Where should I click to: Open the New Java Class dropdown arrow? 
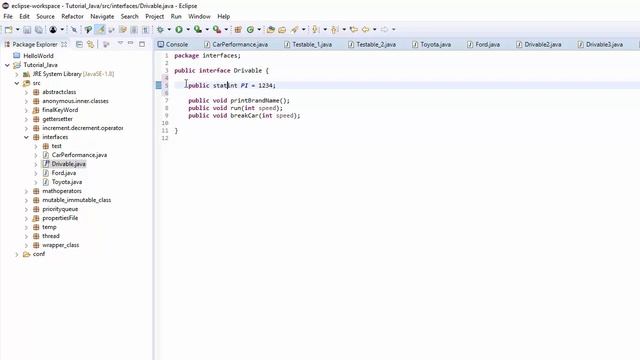pyautogui.click(x=259, y=29)
